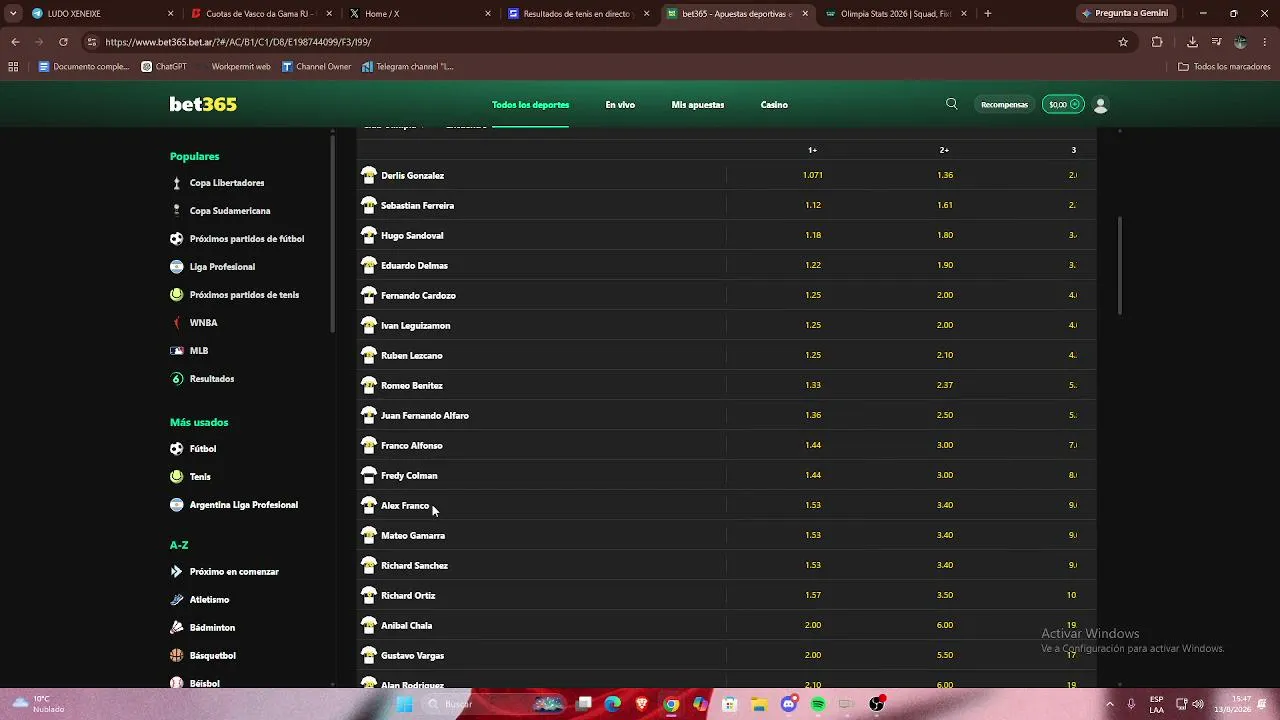The width and height of the screenshot is (1280, 720).
Task: Open Discord from the taskbar
Action: (789, 704)
